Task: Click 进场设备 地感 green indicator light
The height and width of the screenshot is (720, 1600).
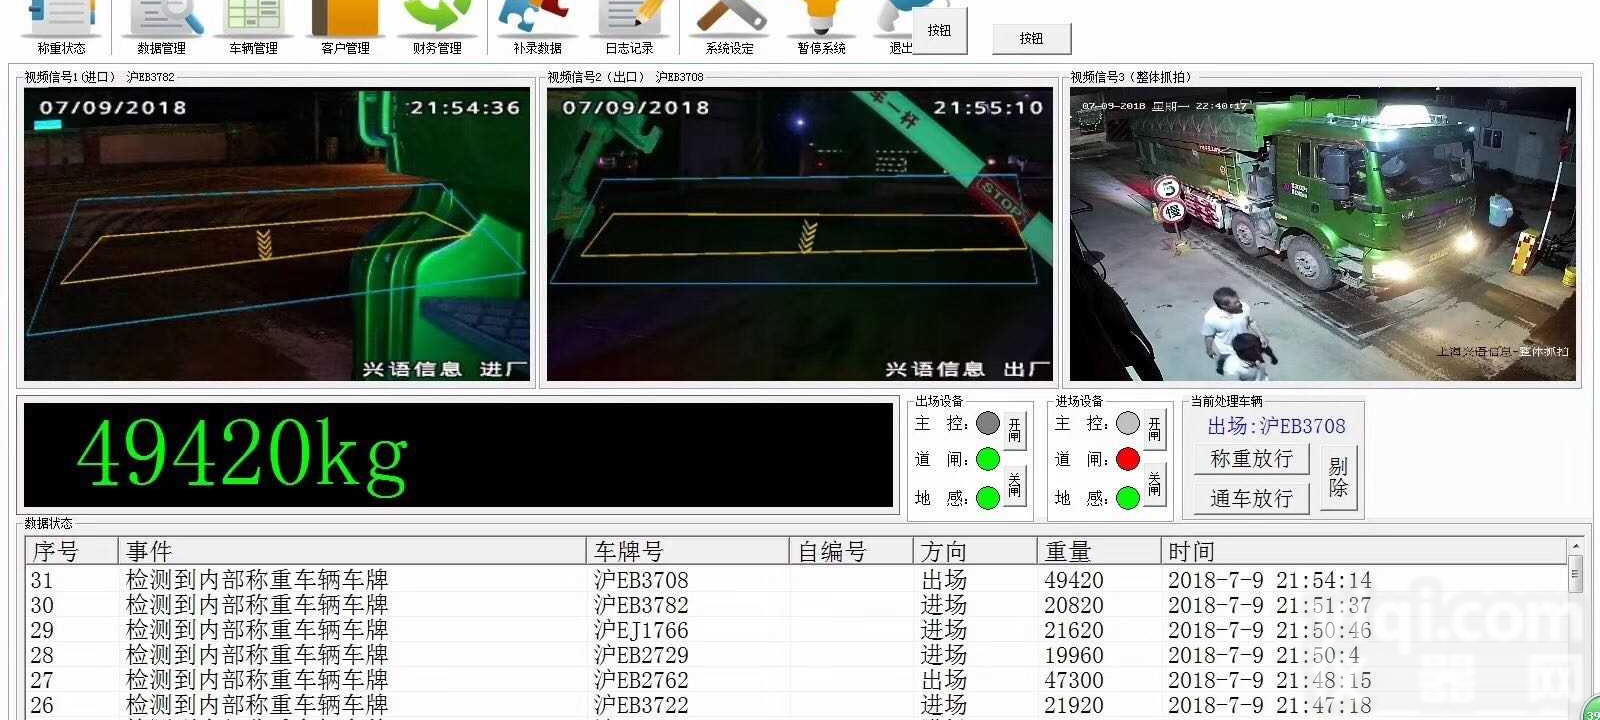Action: (x=1127, y=497)
